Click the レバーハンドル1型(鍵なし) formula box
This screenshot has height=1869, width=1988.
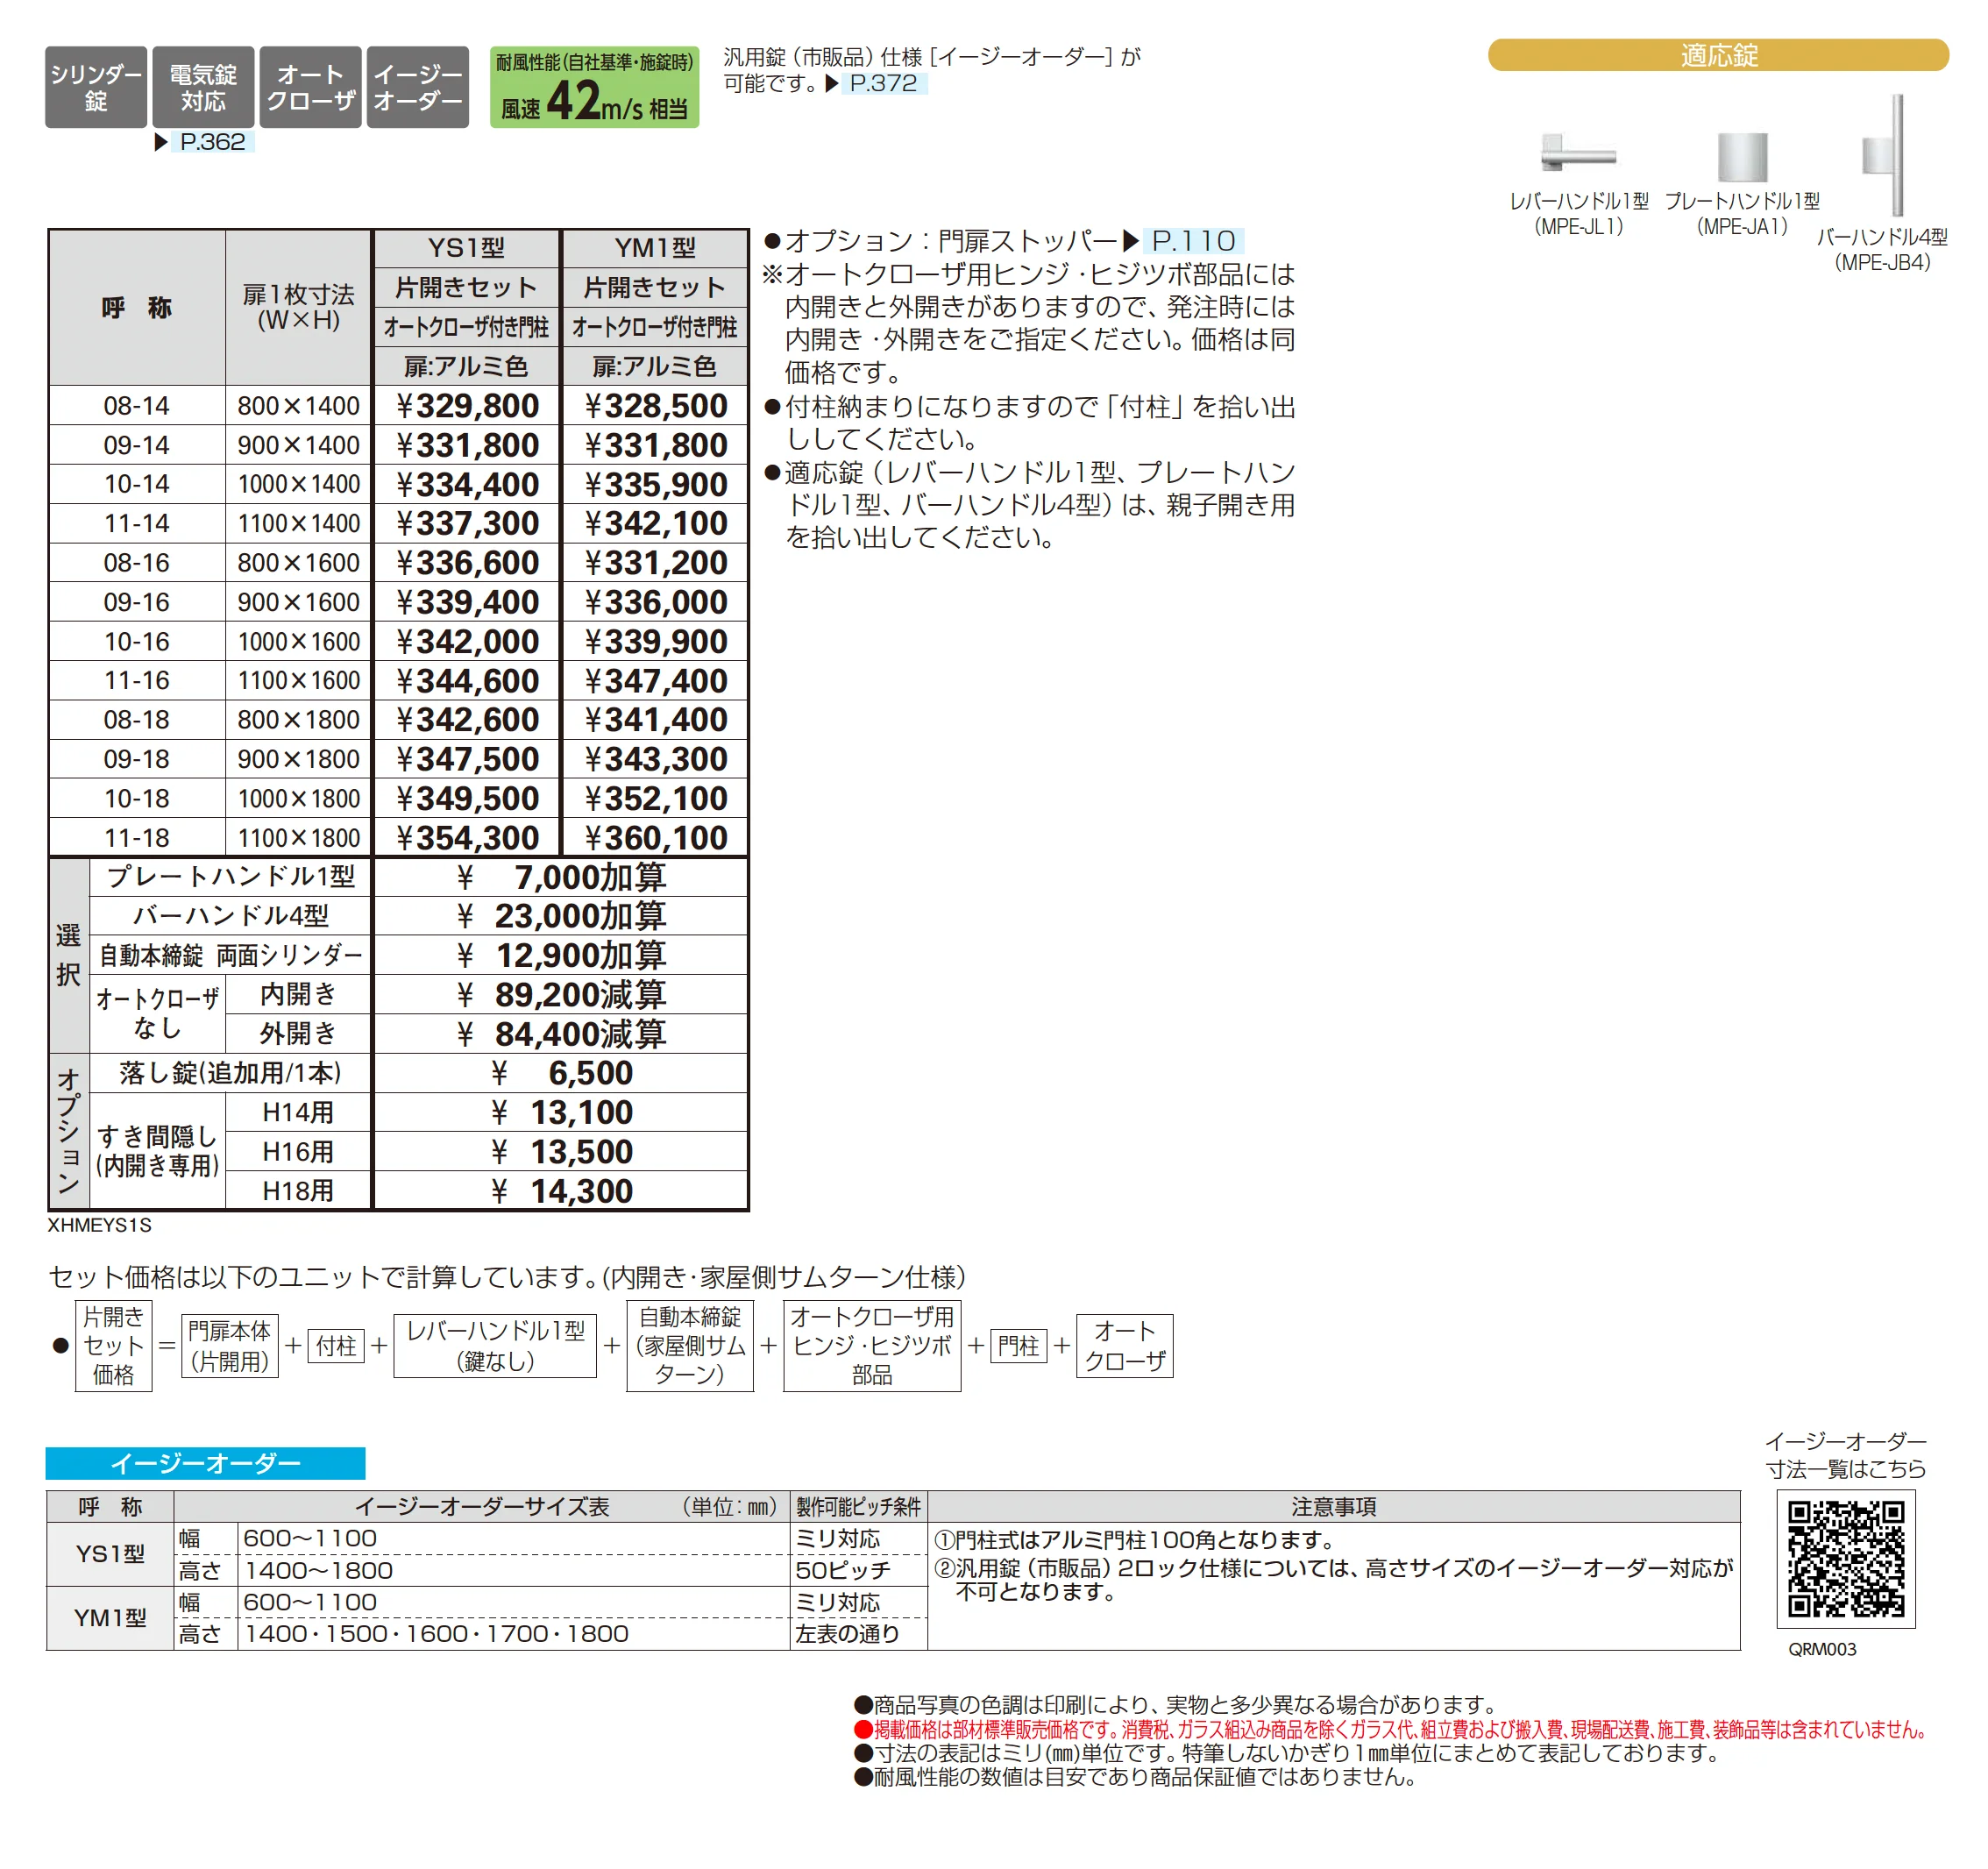pyautogui.click(x=495, y=1346)
